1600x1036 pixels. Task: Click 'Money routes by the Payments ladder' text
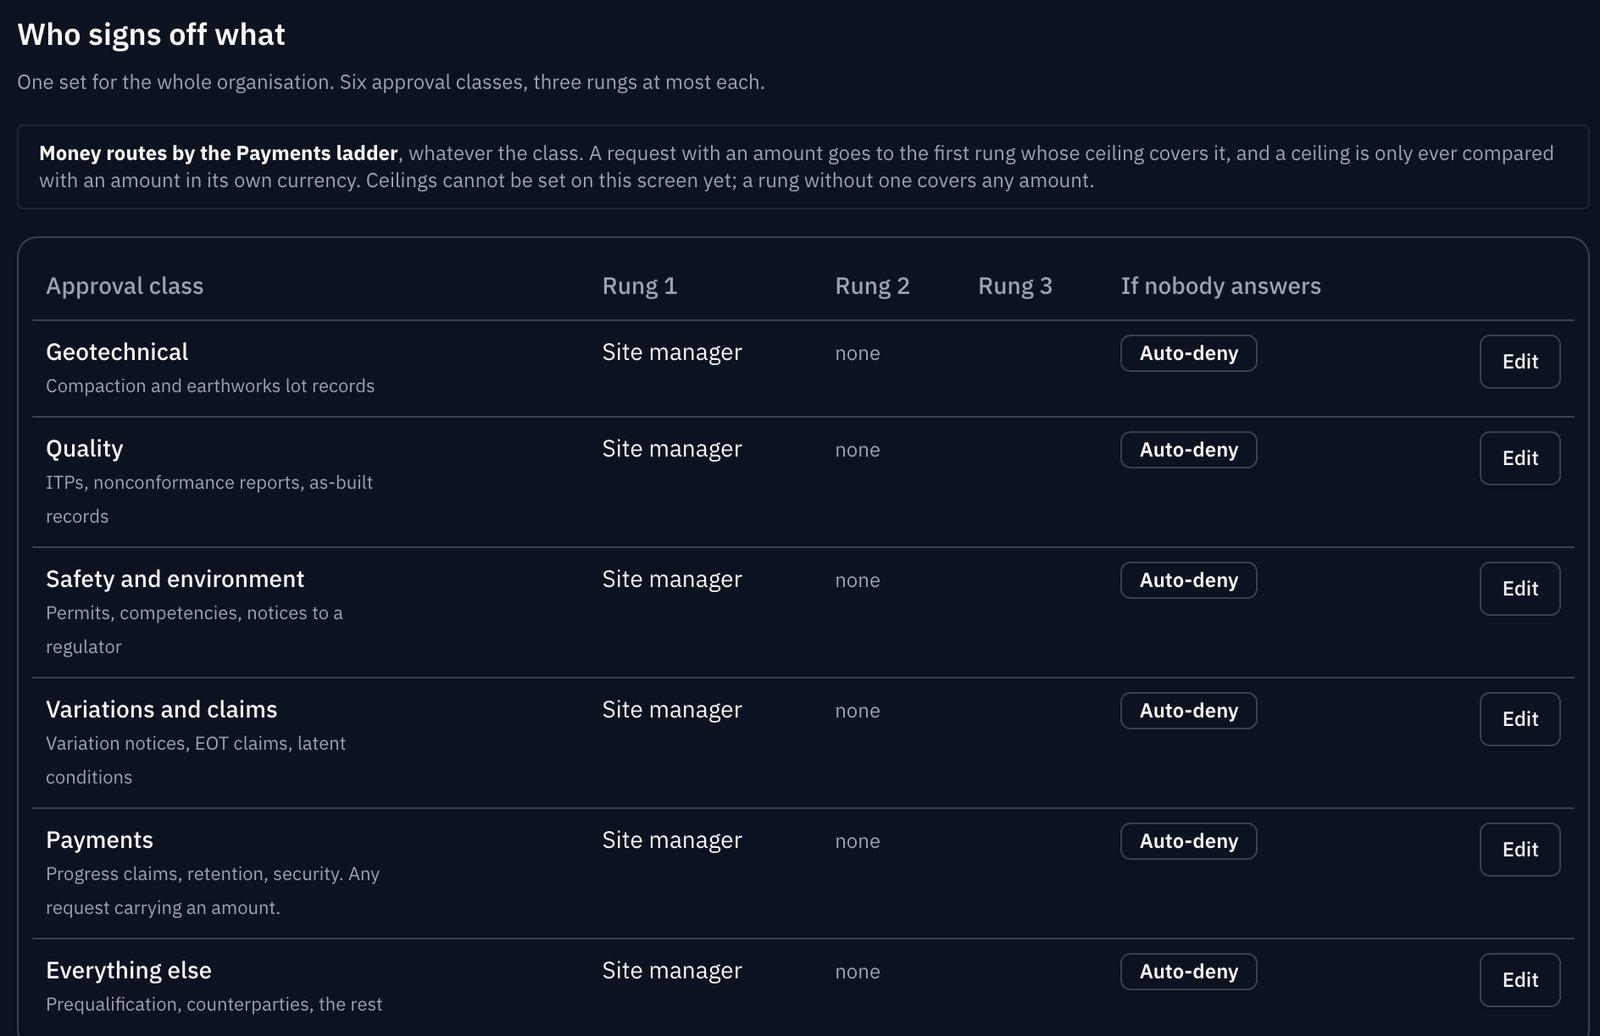coord(218,153)
